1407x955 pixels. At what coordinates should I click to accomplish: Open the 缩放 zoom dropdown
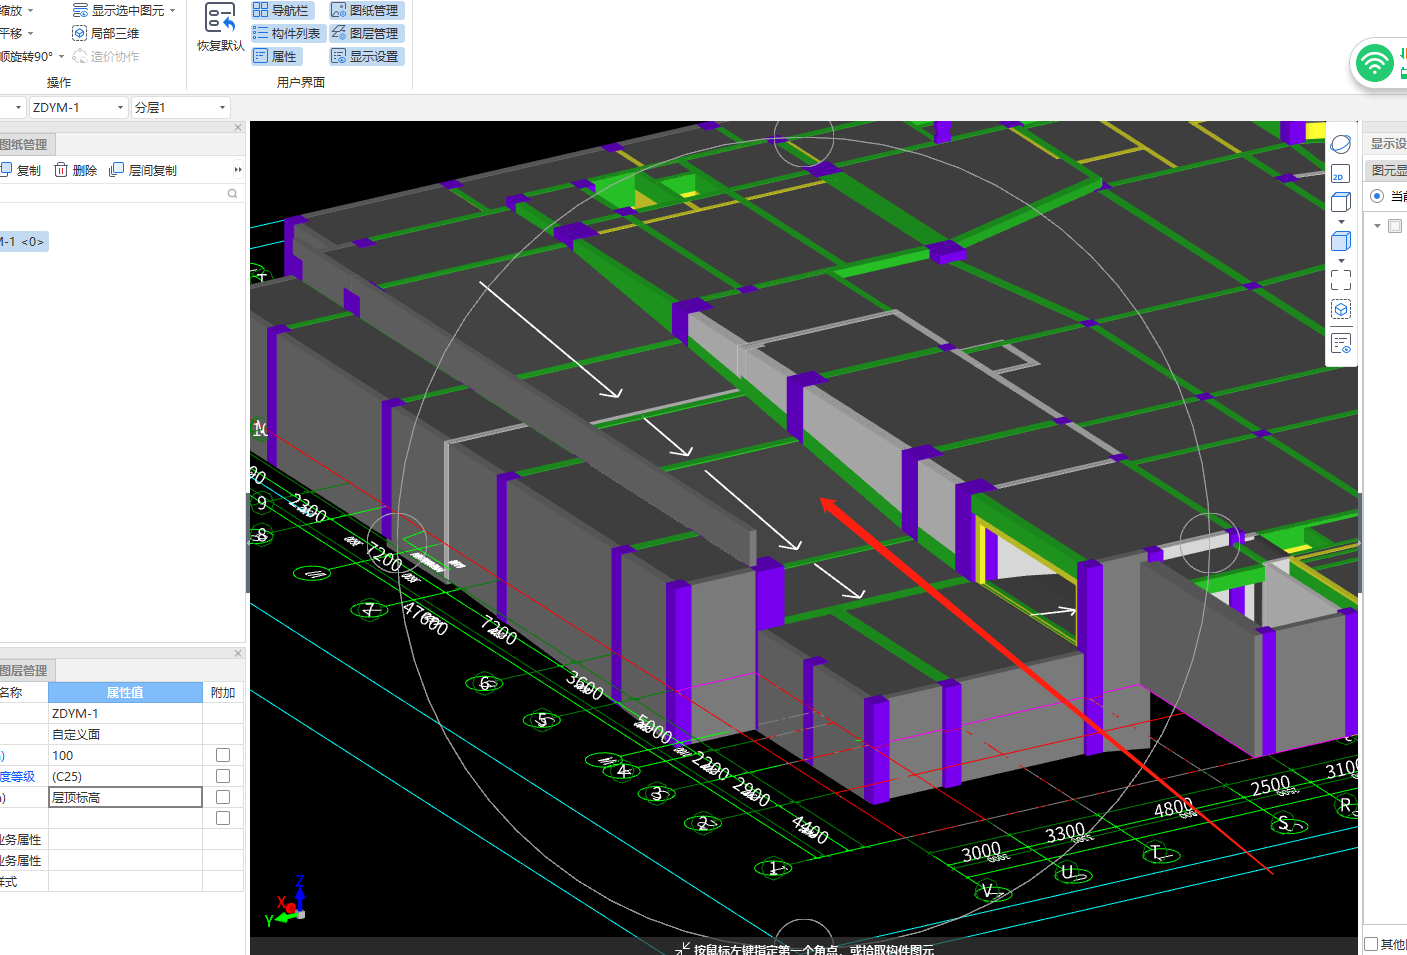[x=30, y=10]
